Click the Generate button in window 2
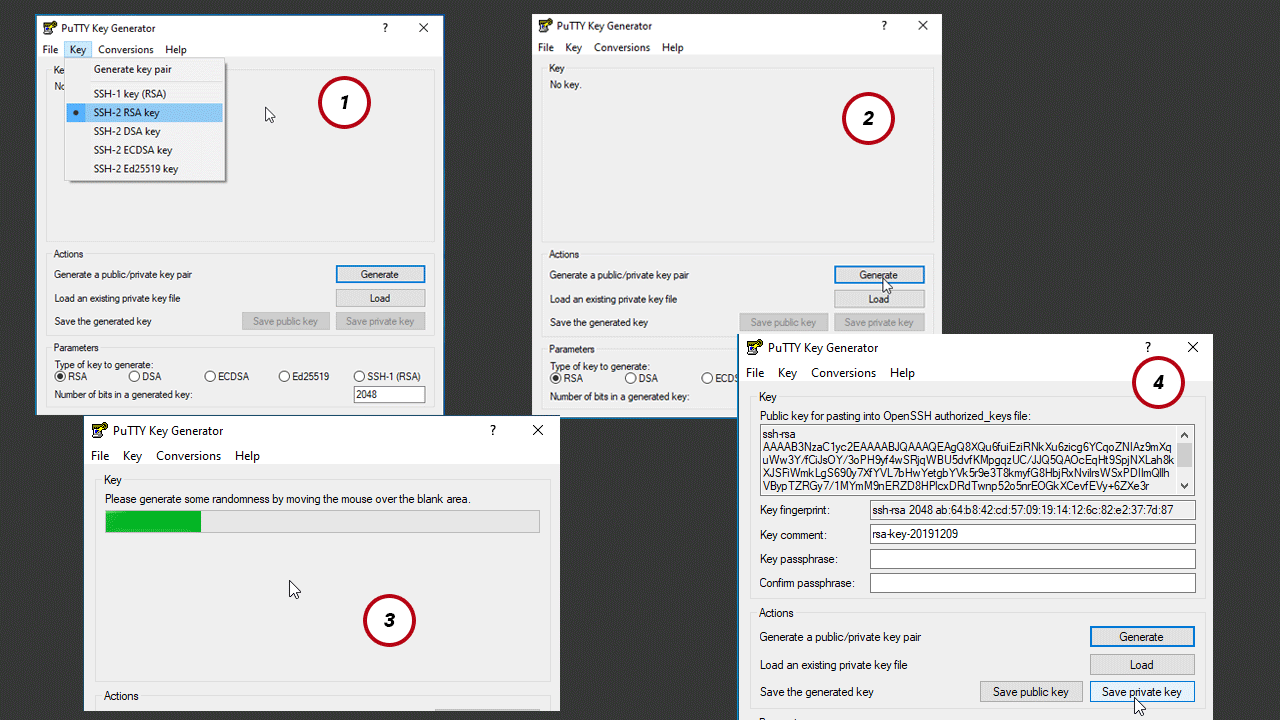The width and height of the screenshot is (1280, 720). 878,274
